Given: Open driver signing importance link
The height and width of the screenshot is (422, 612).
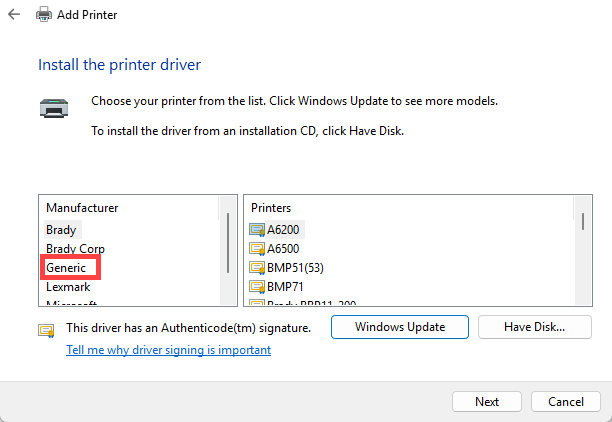Looking at the screenshot, I should coord(169,350).
